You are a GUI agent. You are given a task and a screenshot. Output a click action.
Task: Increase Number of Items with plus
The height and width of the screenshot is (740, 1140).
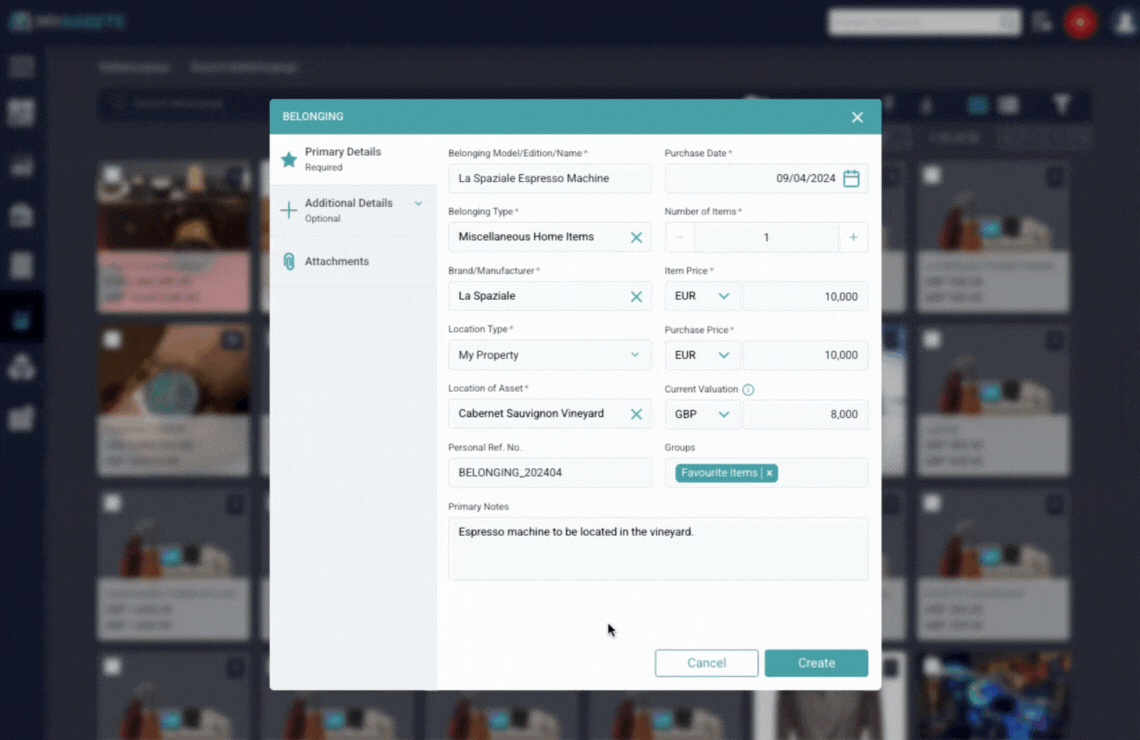pos(853,237)
